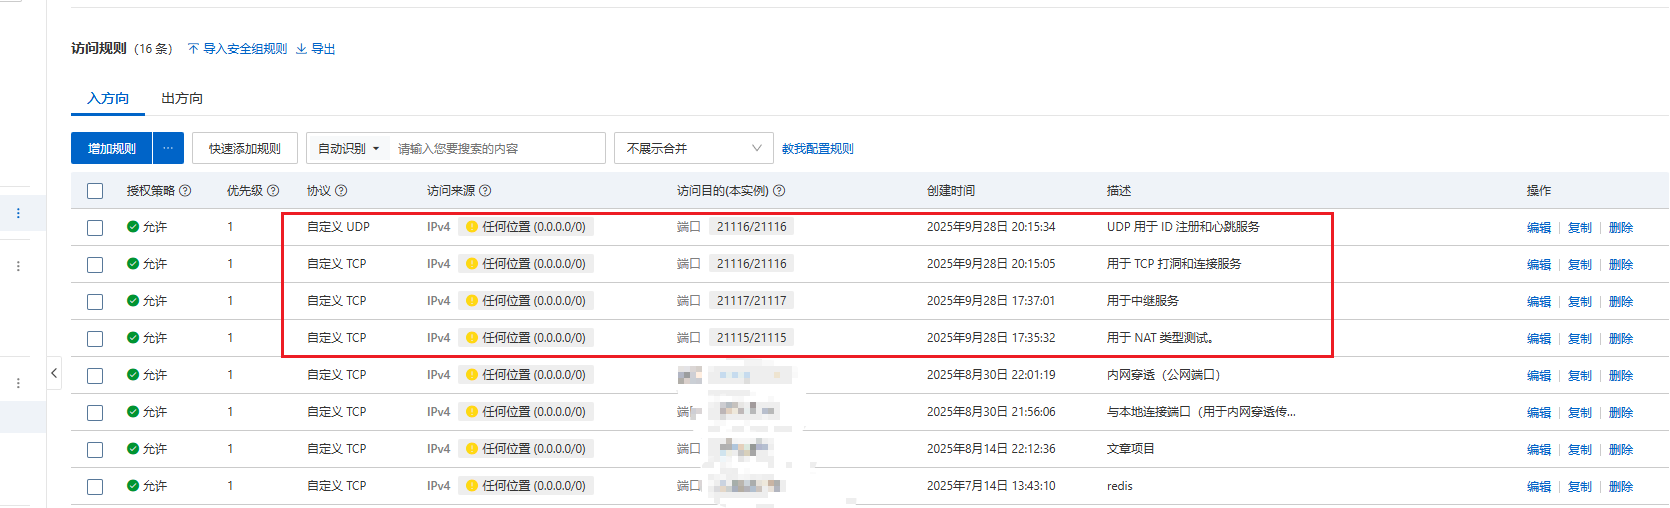
Task: Click the bottom three-dot menu in left sidebar
Action: point(18,383)
